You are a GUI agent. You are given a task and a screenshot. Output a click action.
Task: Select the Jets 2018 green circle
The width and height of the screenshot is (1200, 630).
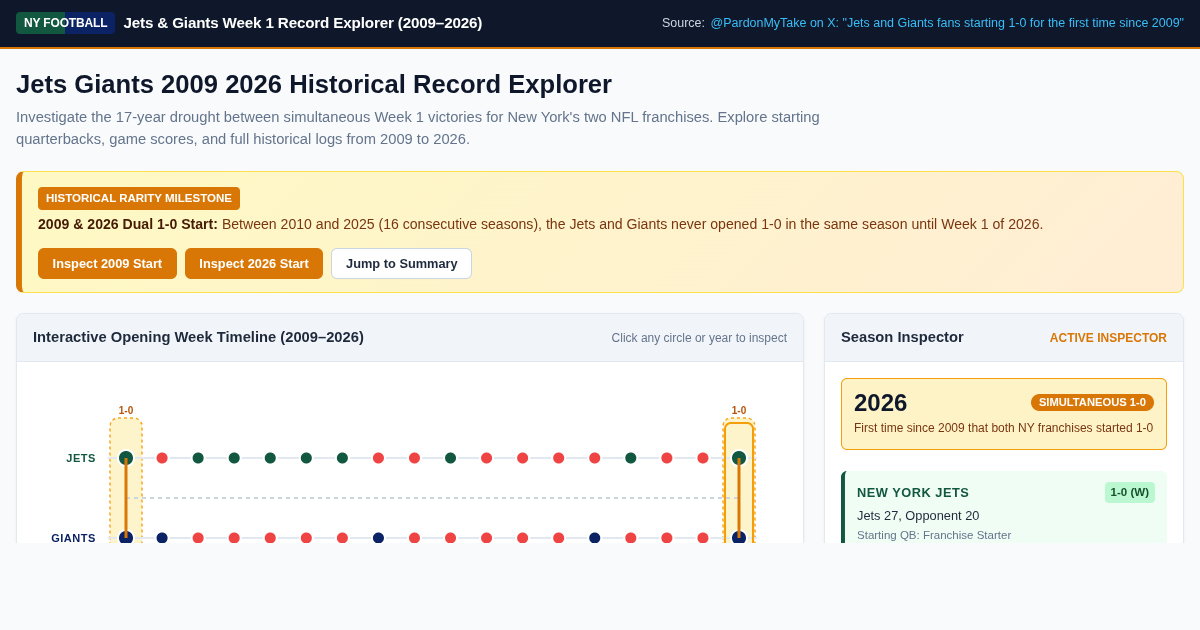[450, 458]
